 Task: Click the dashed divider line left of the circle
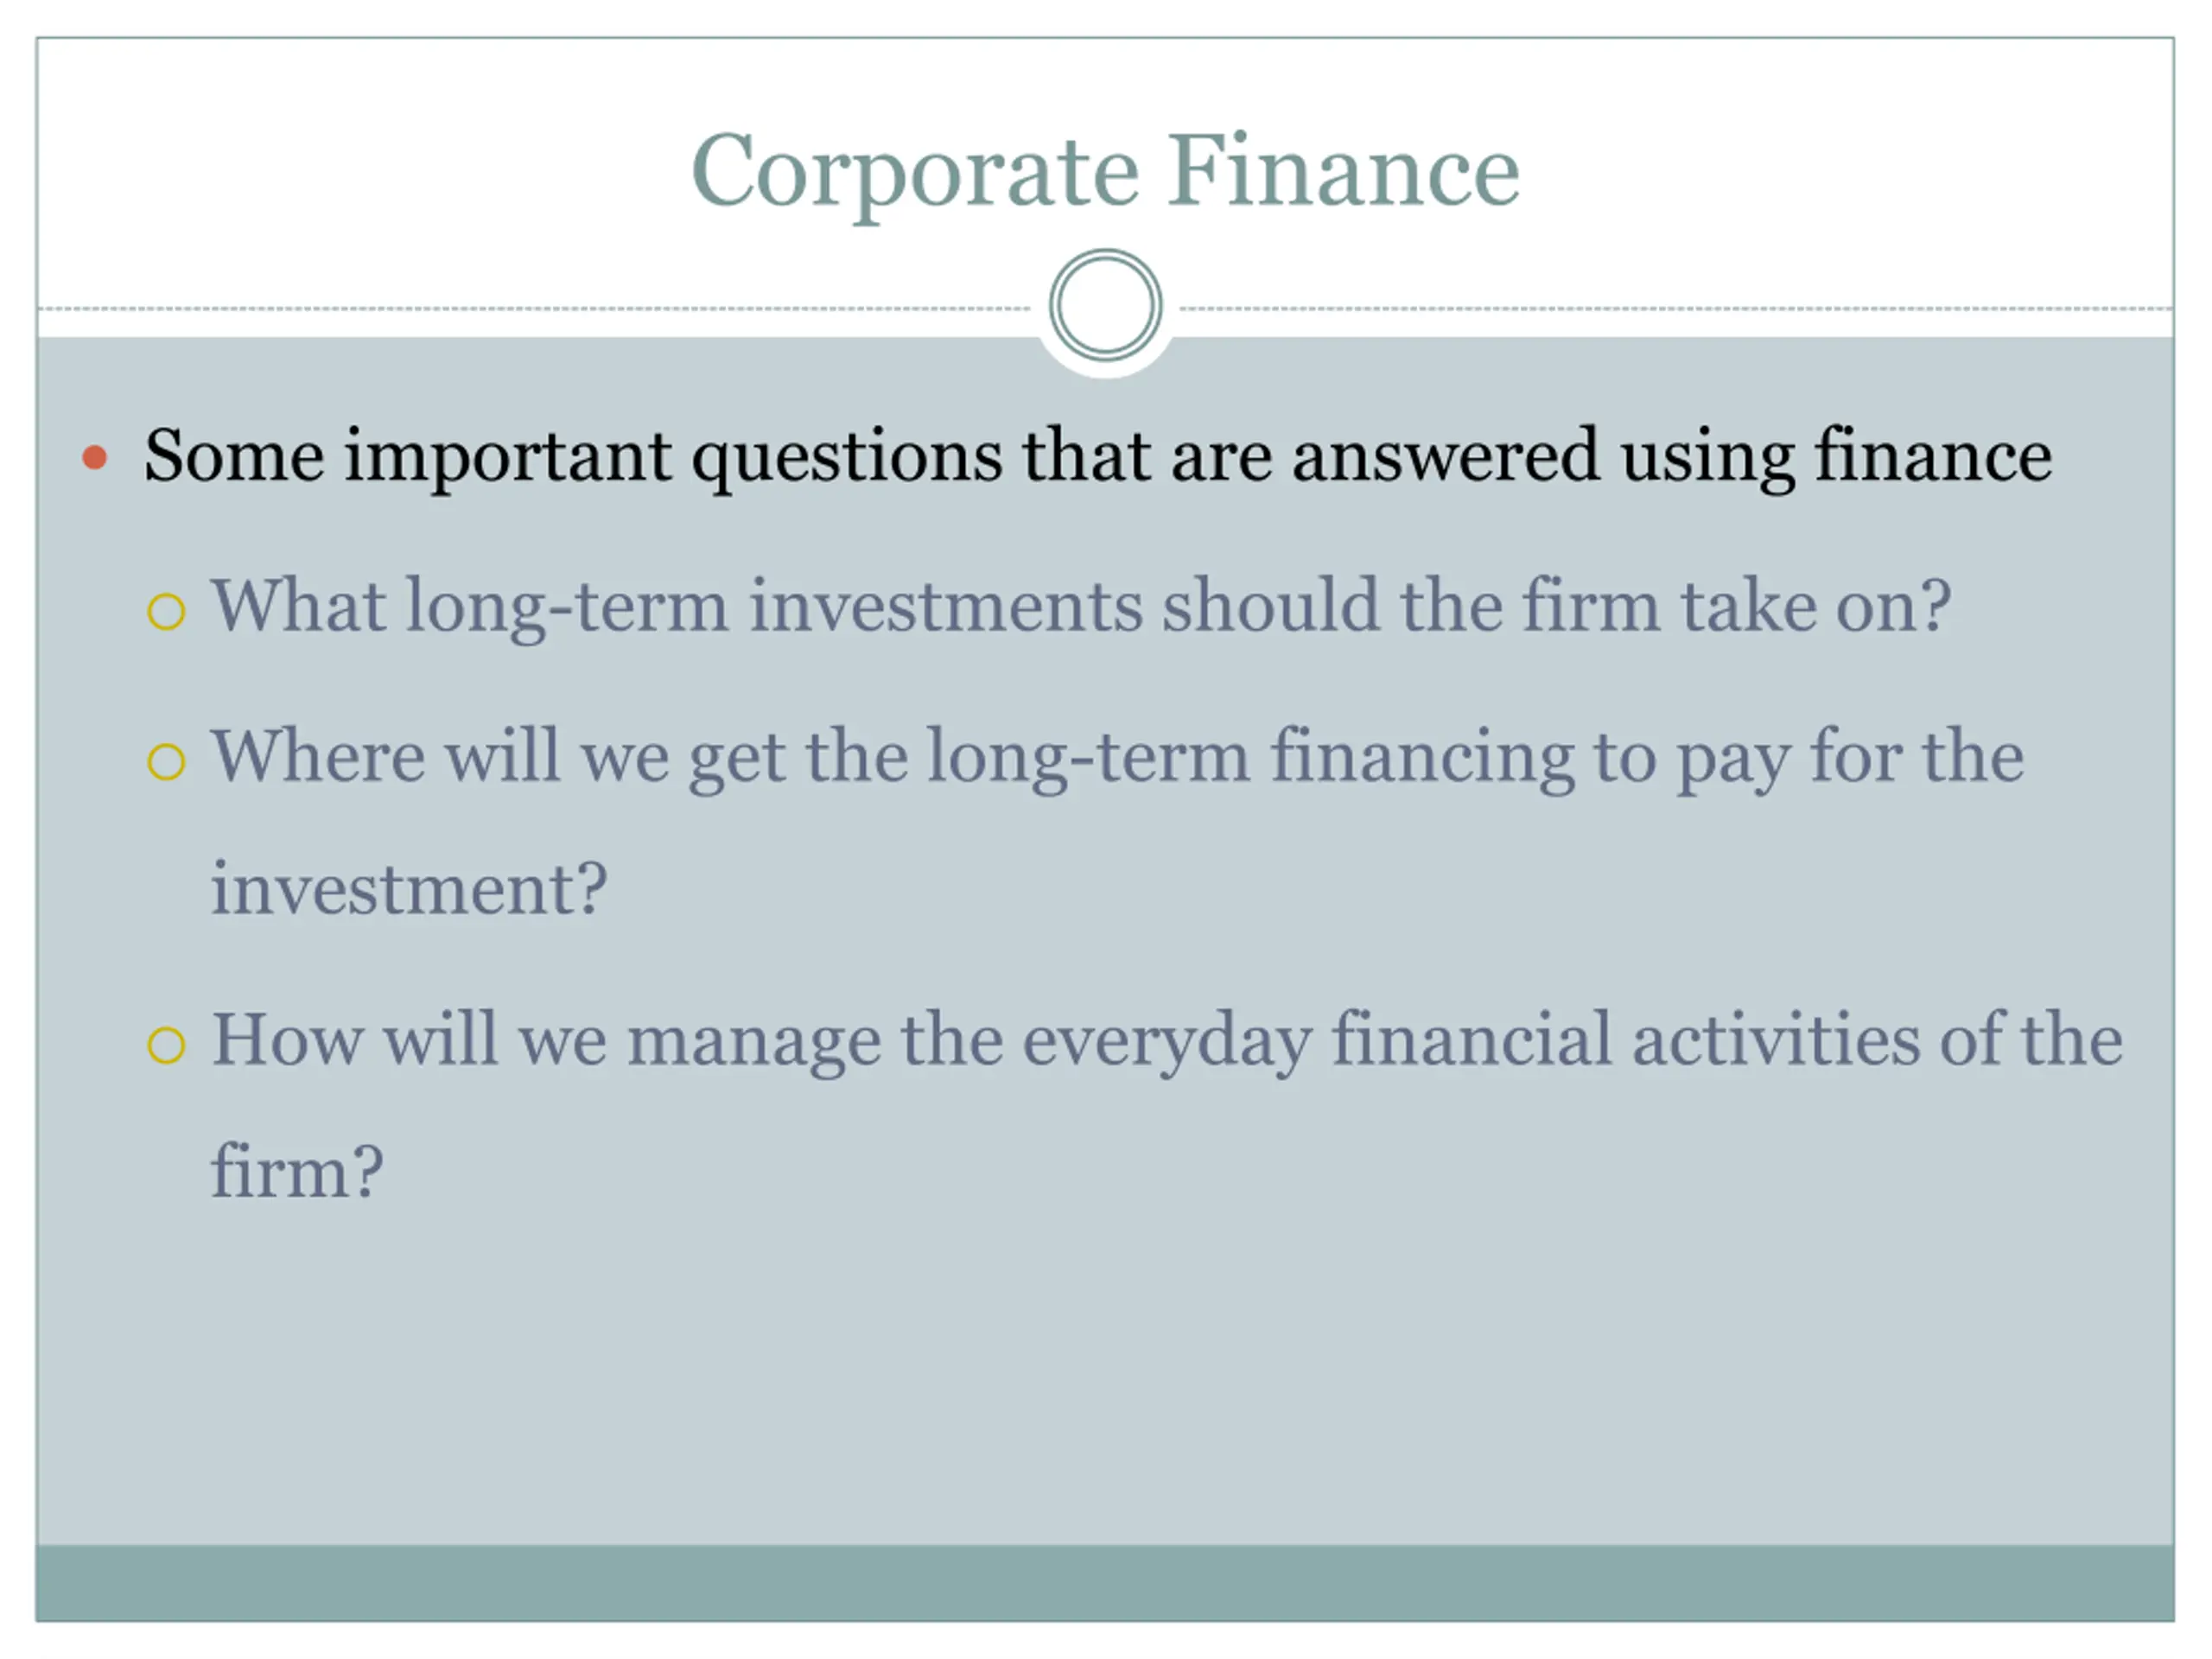click(530, 309)
